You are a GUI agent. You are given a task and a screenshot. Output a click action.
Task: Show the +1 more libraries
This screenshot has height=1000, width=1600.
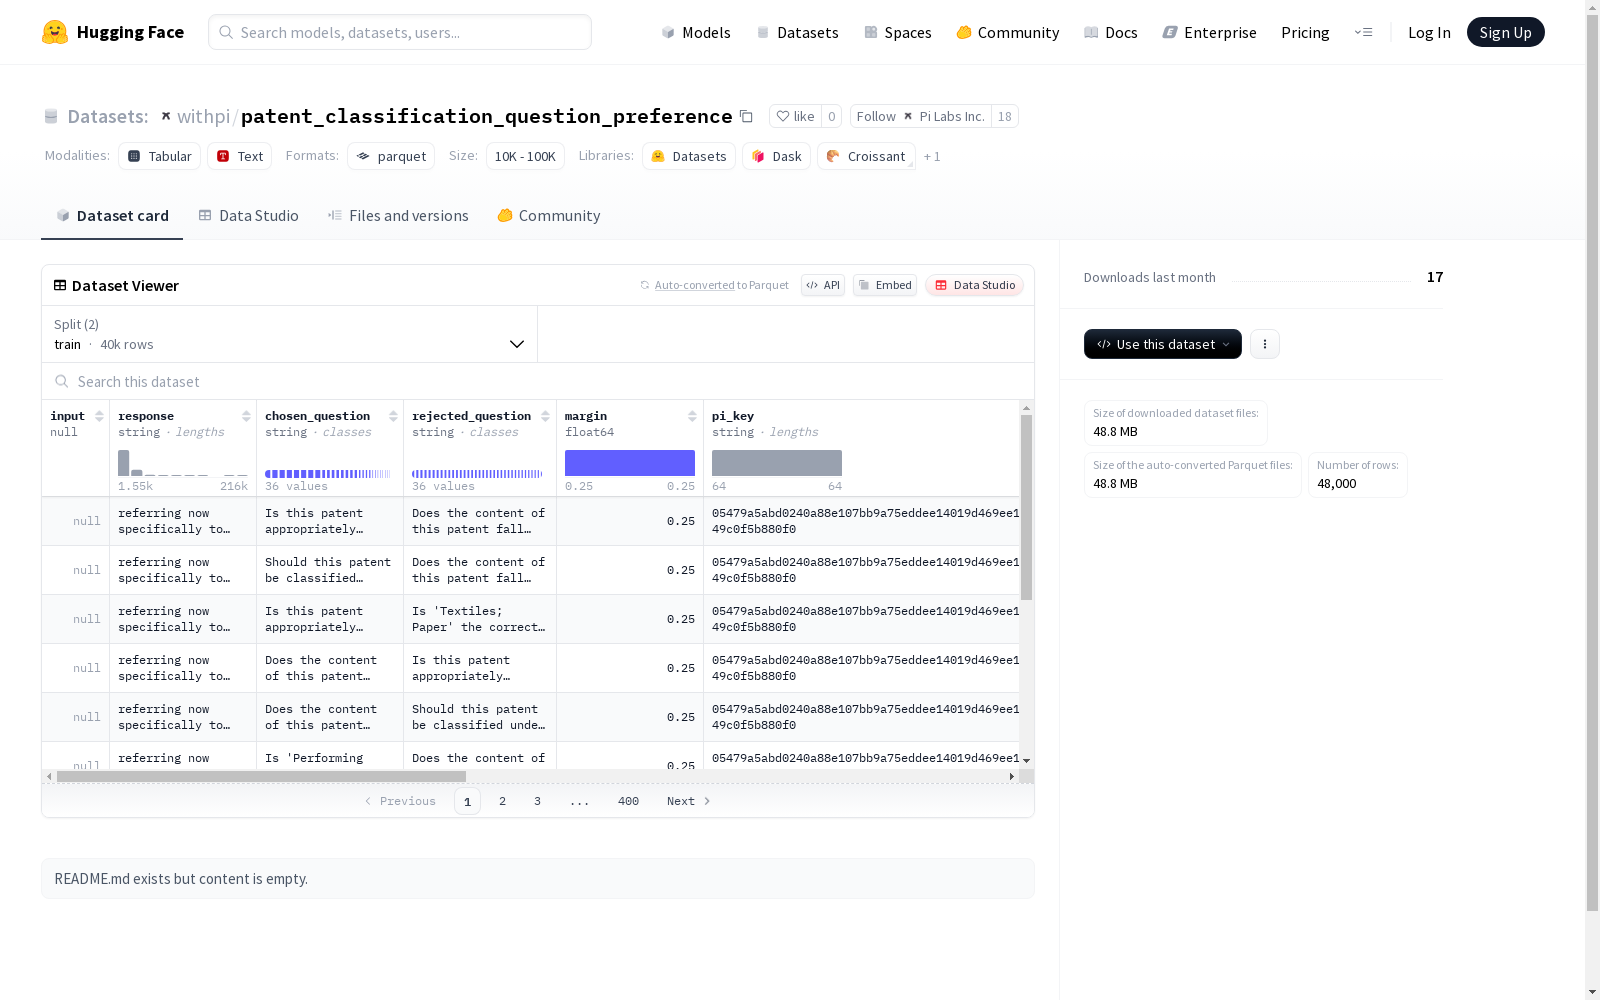click(932, 157)
